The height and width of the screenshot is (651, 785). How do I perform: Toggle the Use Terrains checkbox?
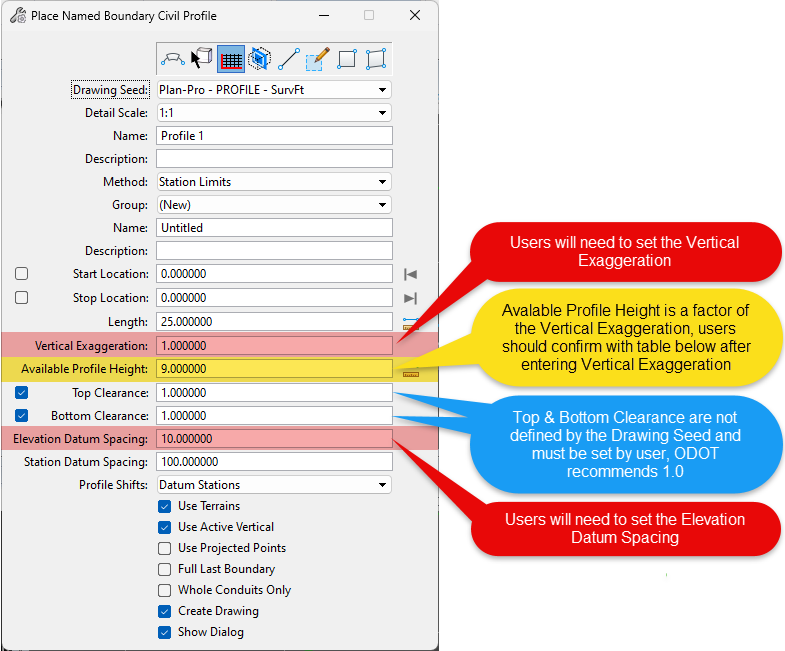click(164, 506)
